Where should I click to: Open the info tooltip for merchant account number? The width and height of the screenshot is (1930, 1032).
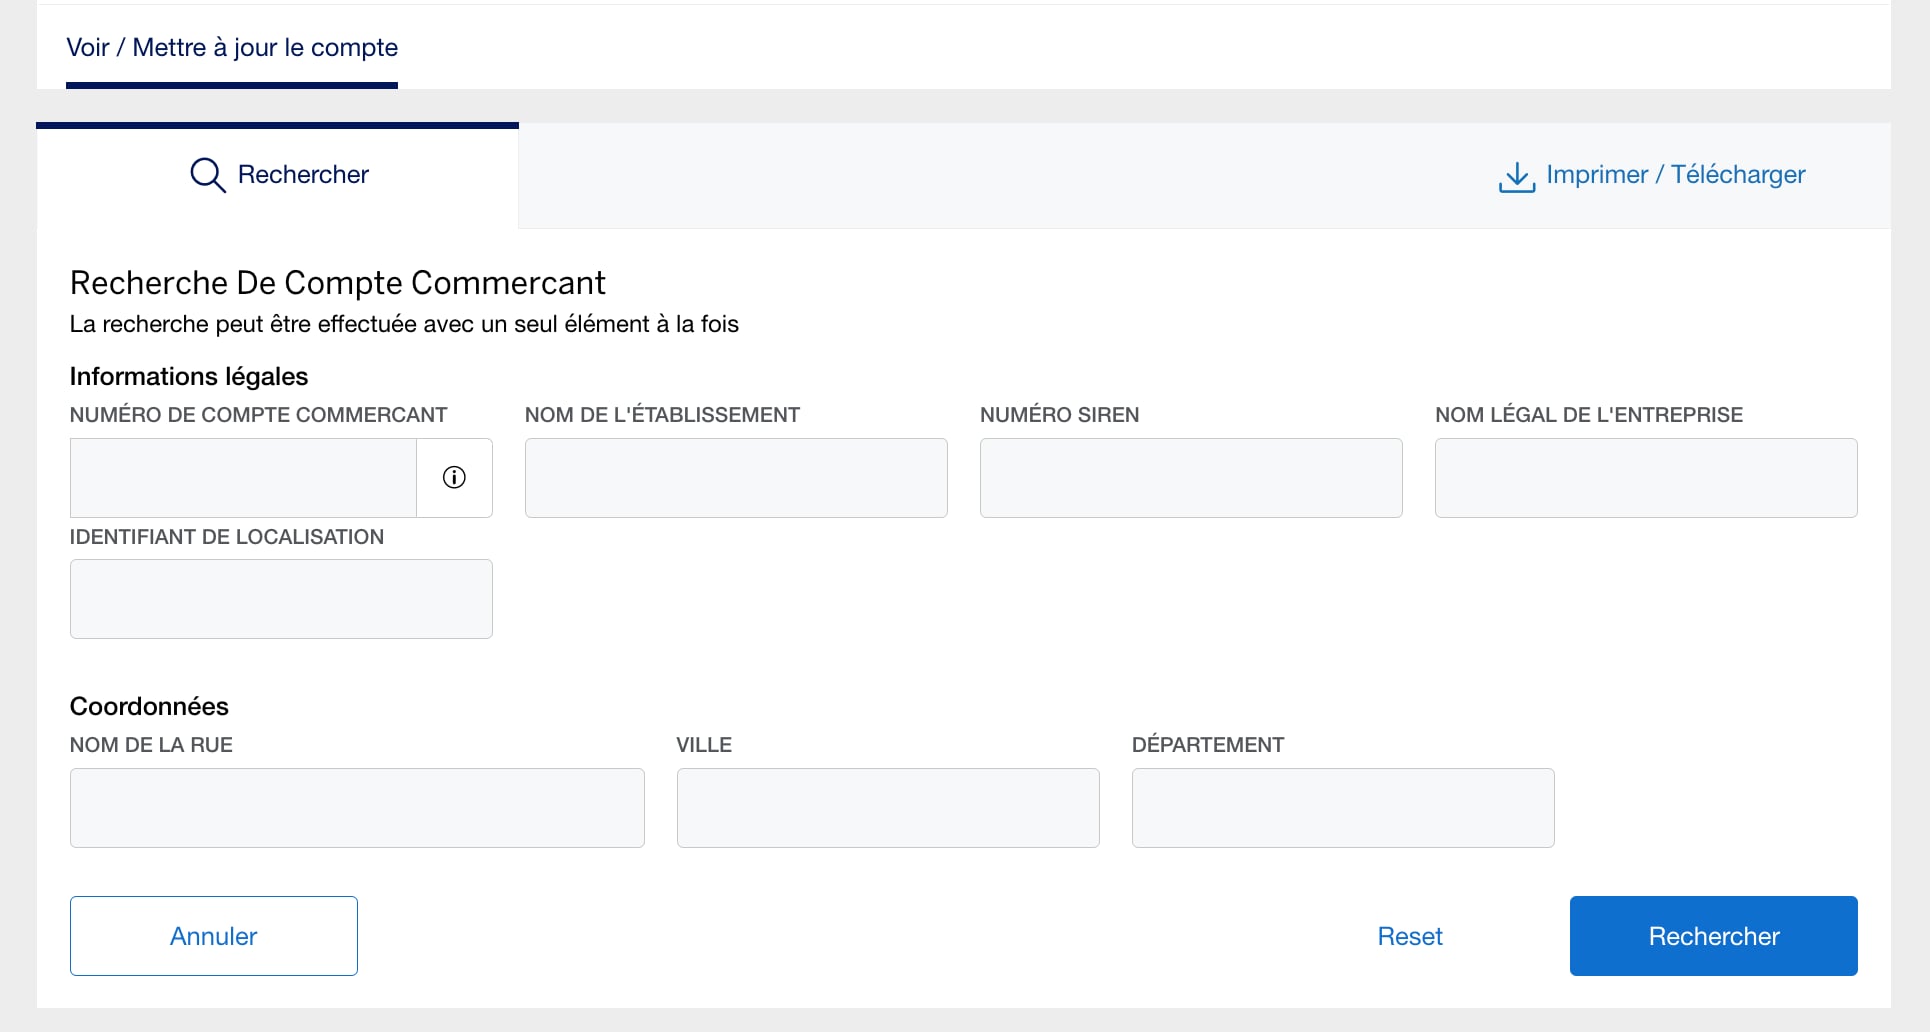click(x=455, y=477)
